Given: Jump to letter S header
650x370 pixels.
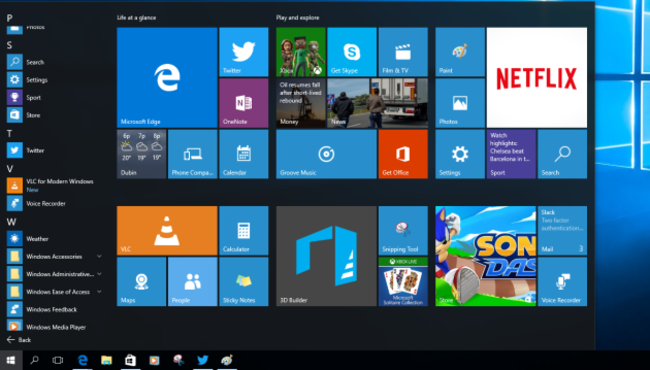Looking at the screenshot, I should coord(9,45).
